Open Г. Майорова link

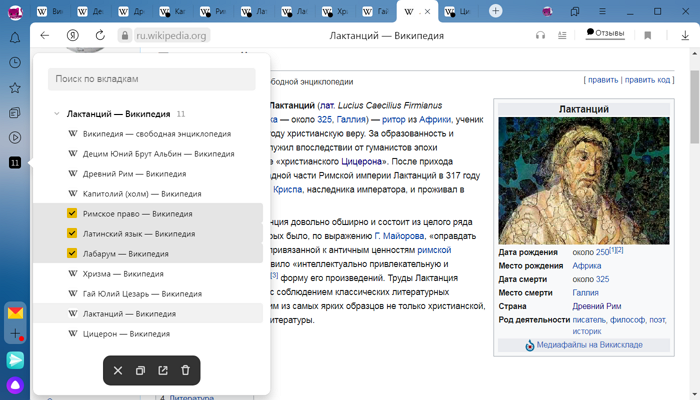399,236
